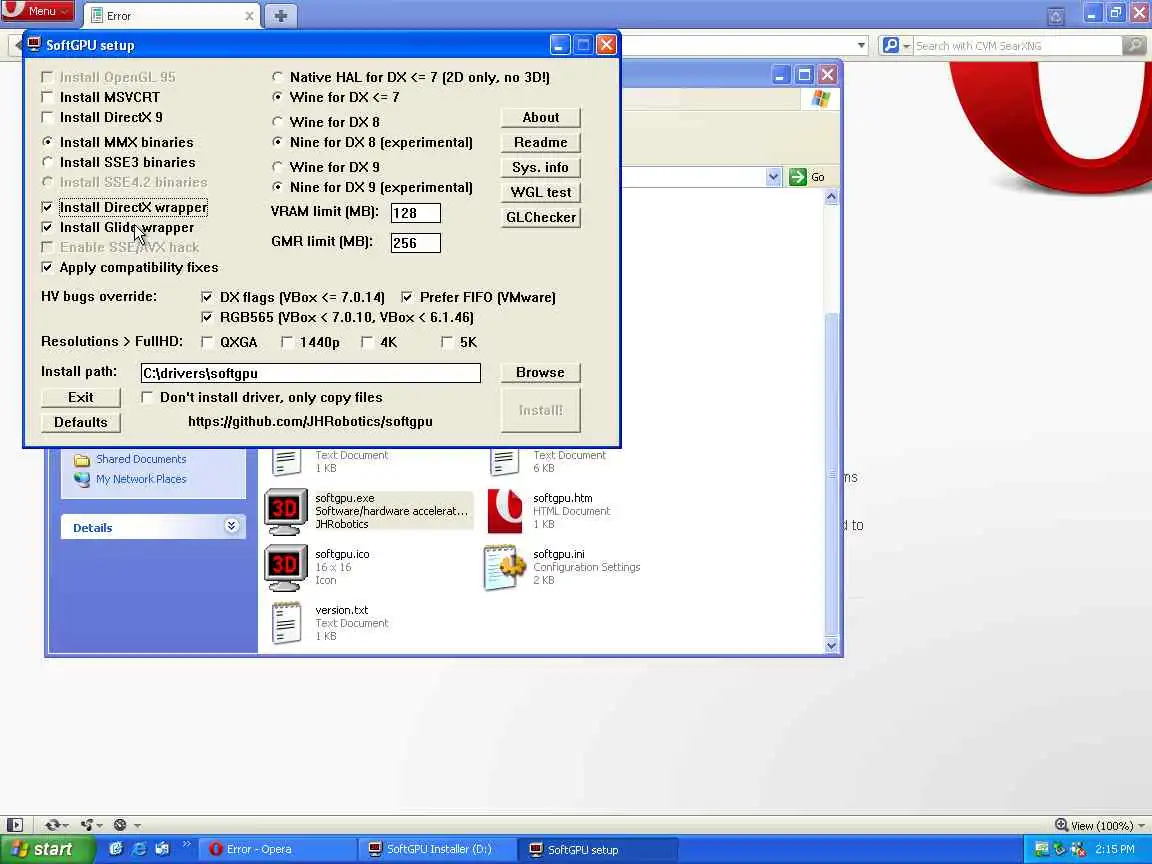Select Wine for DX <= 7 option
Image resolution: width=1152 pixels, height=864 pixels.
coord(277,97)
